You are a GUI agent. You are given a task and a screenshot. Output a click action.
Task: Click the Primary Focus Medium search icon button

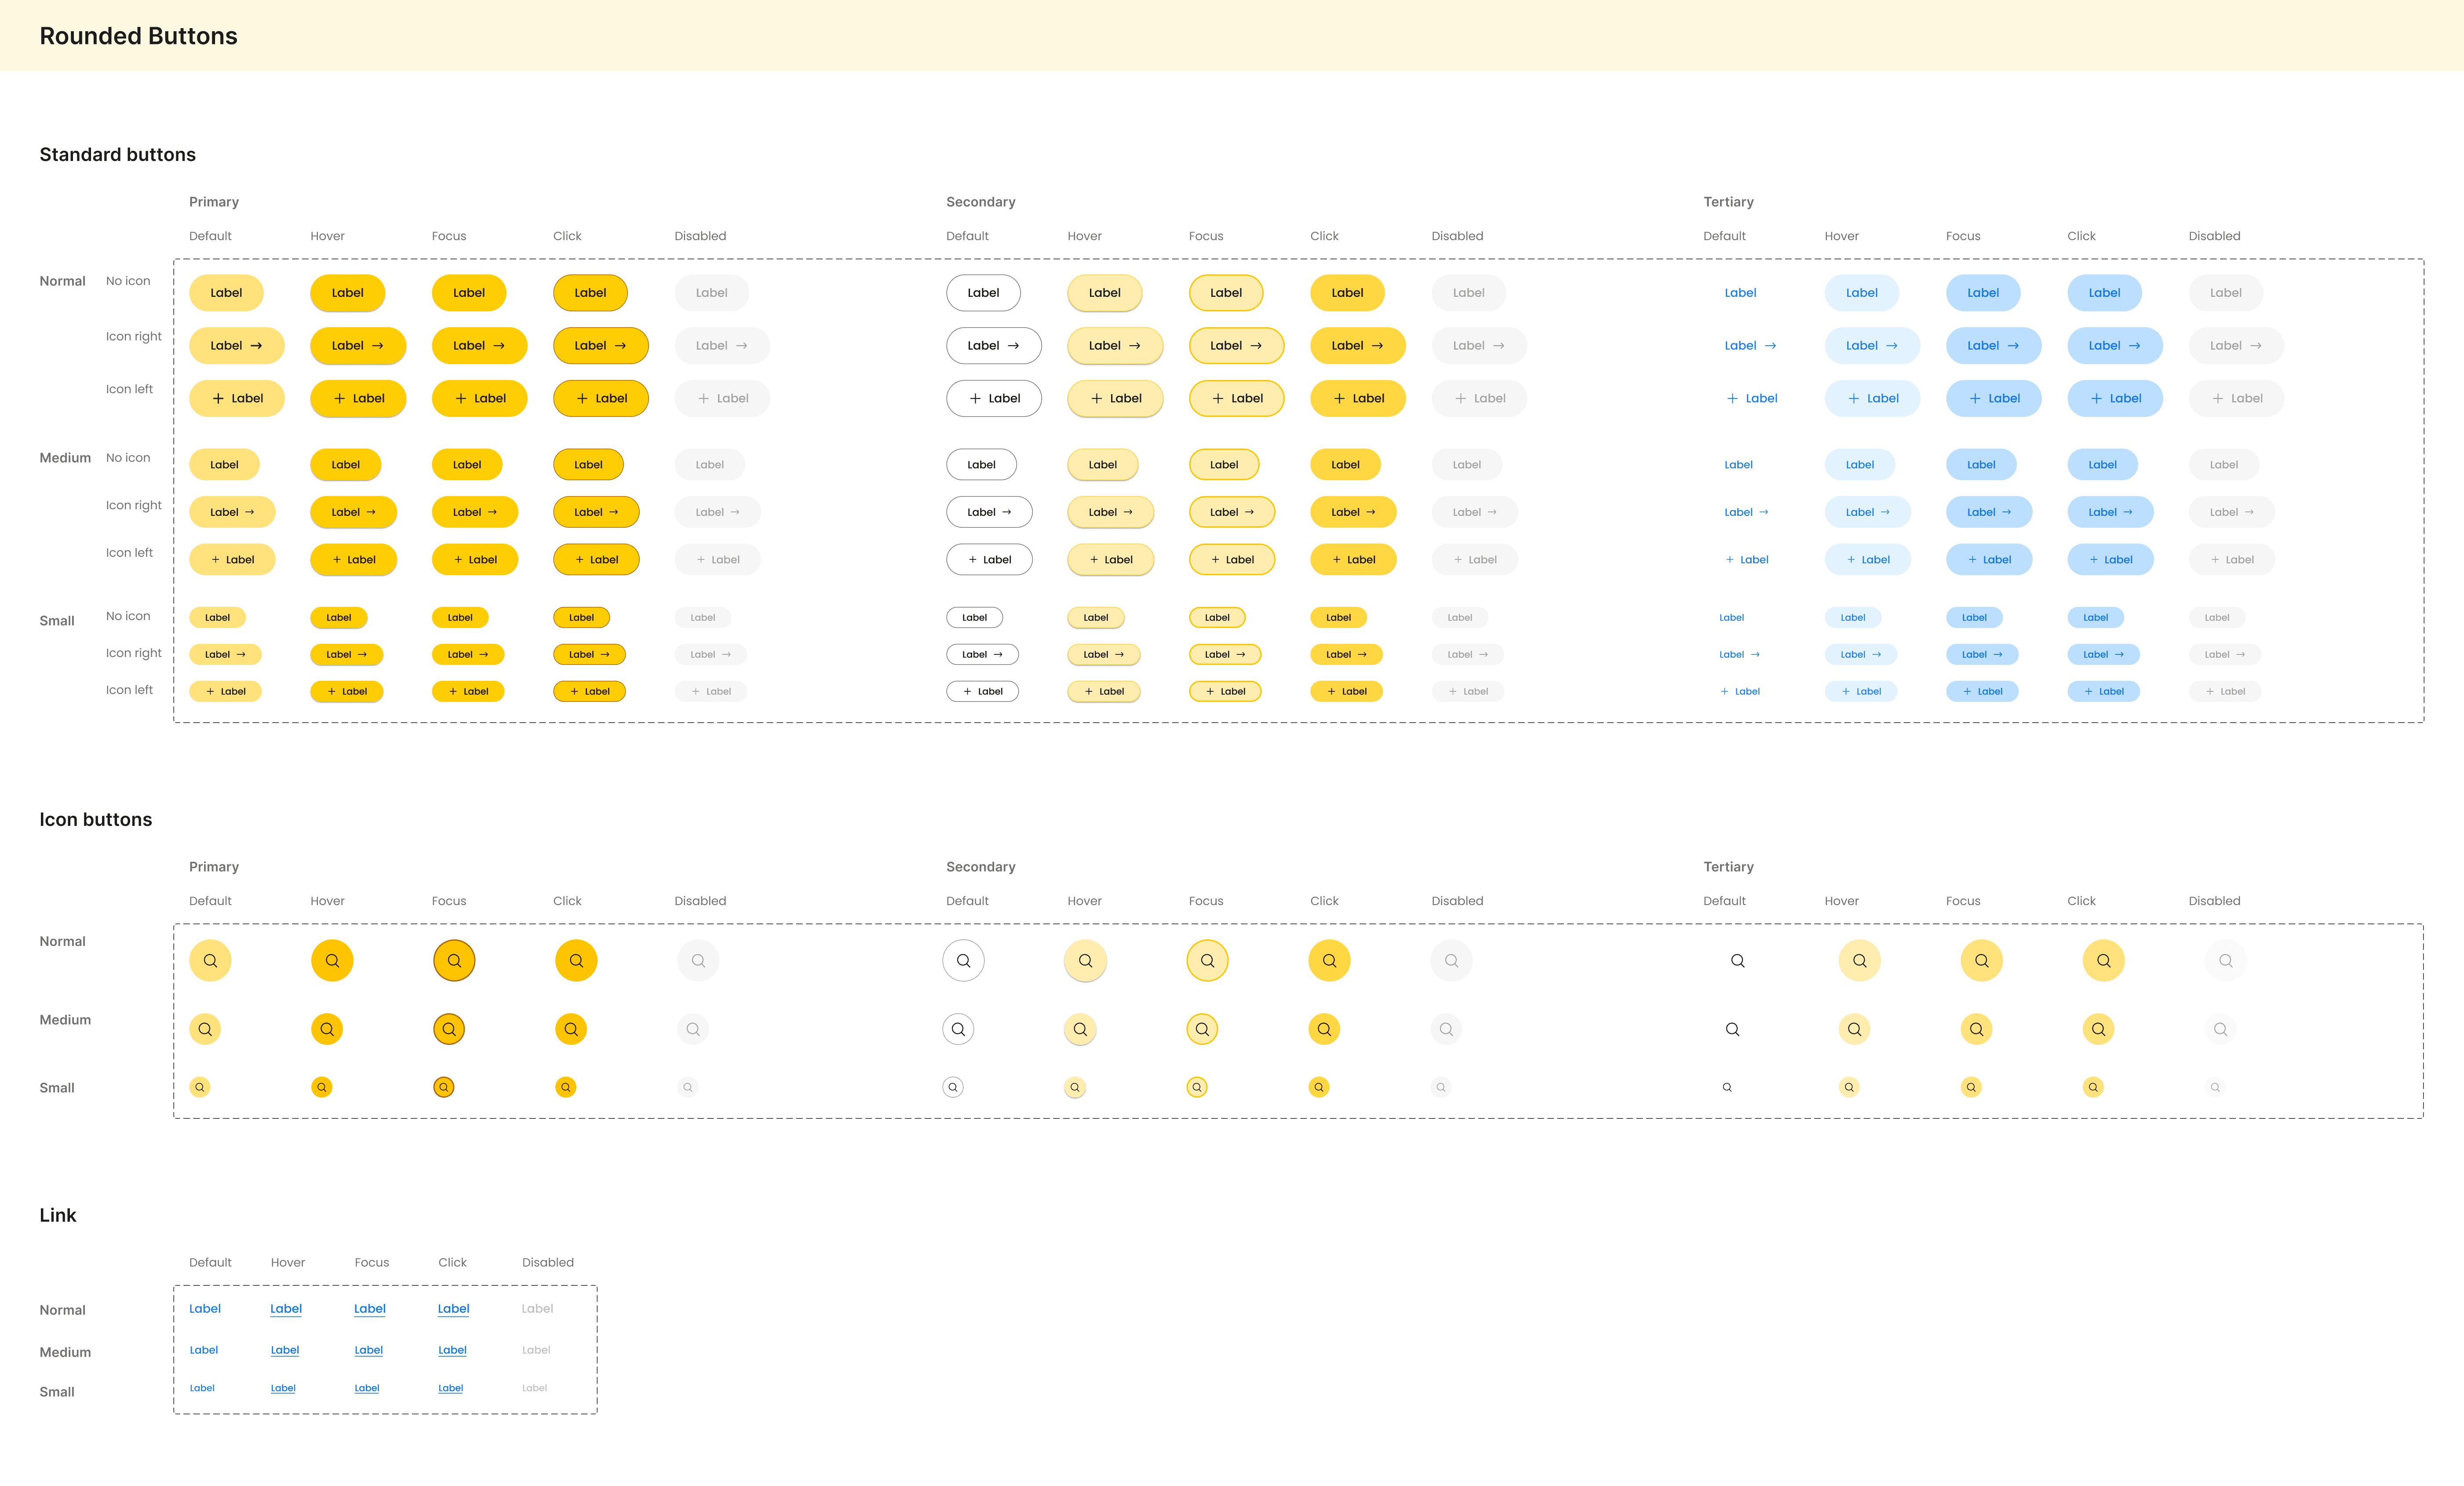coord(449,1029)
